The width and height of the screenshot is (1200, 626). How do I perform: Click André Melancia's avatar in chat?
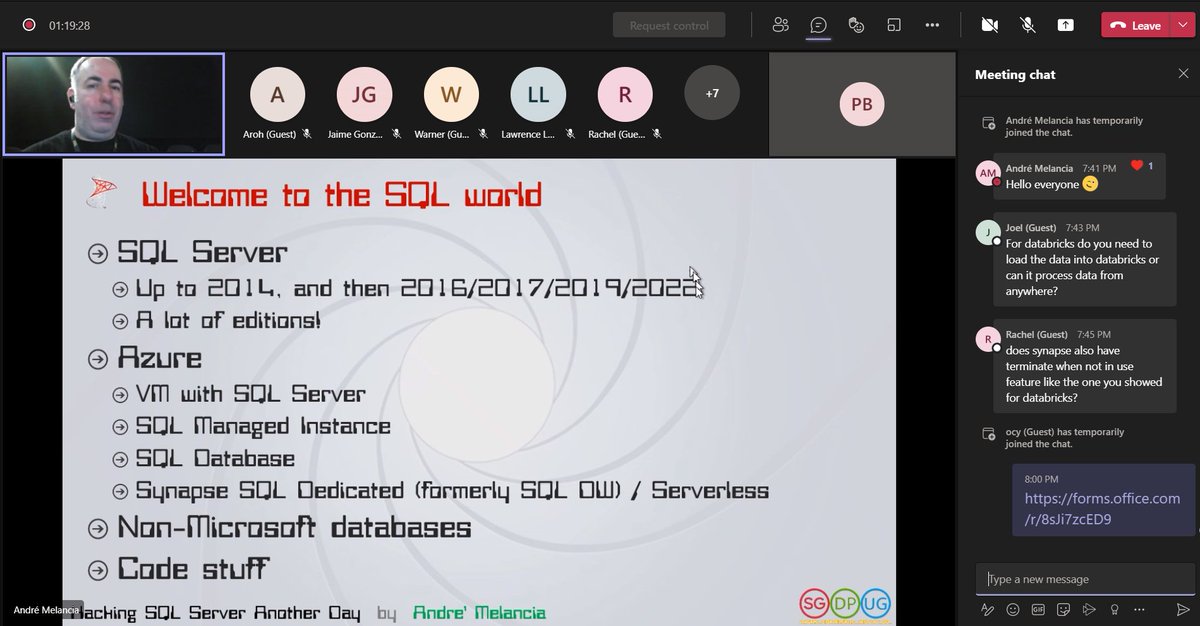[x=987, y=173]
